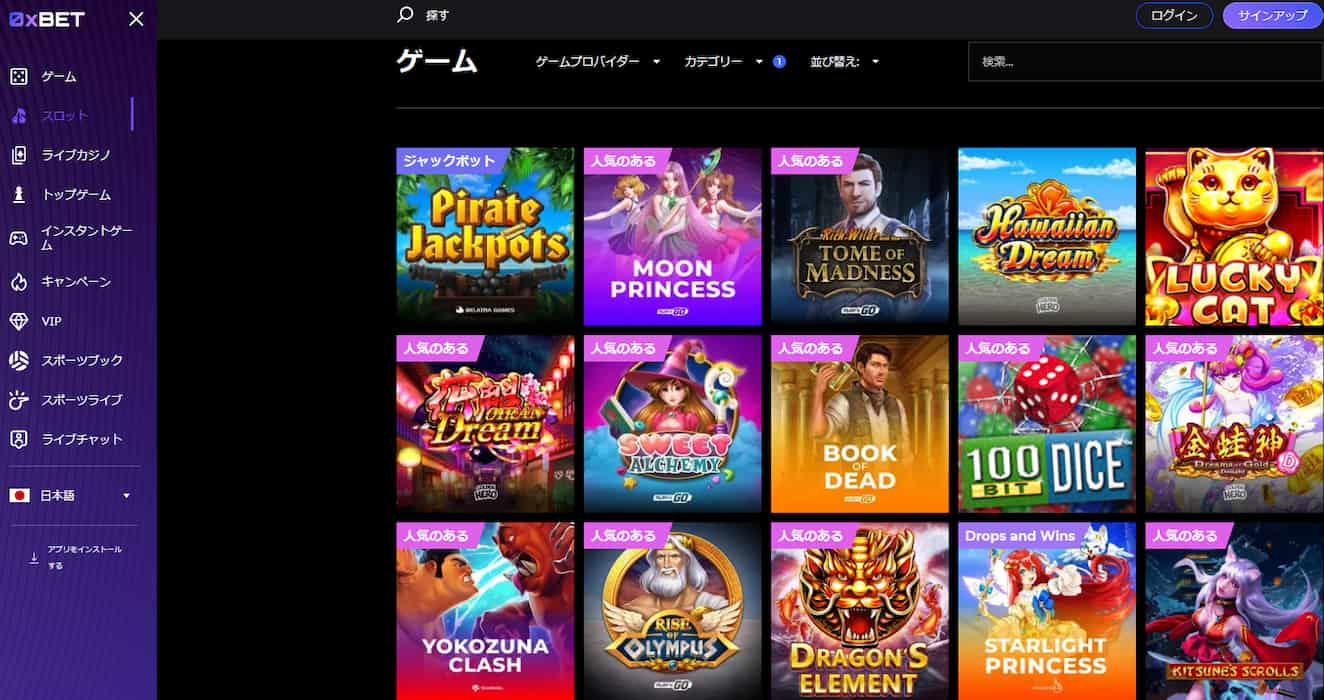Select the cherry slot icon in sidebar
The width and height of the screenshot is (1324, 700).
click(x=18, y=116)
